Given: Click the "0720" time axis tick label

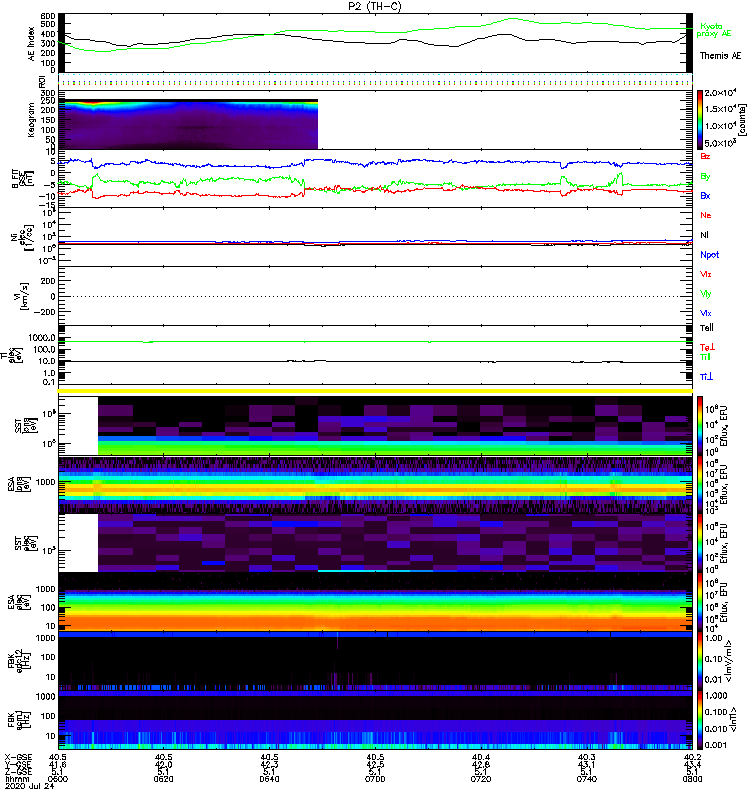Looking at the screenshot, I should coord(481,779).
